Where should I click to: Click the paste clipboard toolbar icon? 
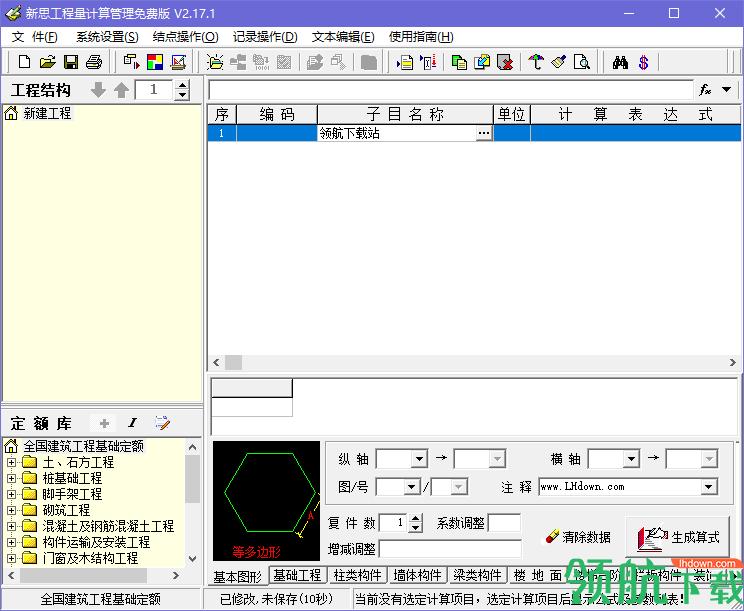482,62
